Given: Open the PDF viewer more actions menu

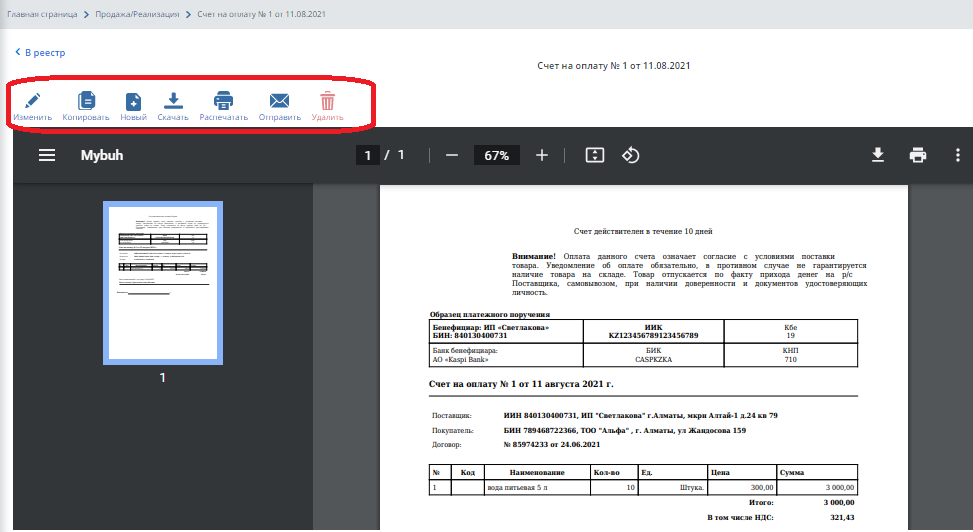Looking at the screenshot, I should click(957, 155).
